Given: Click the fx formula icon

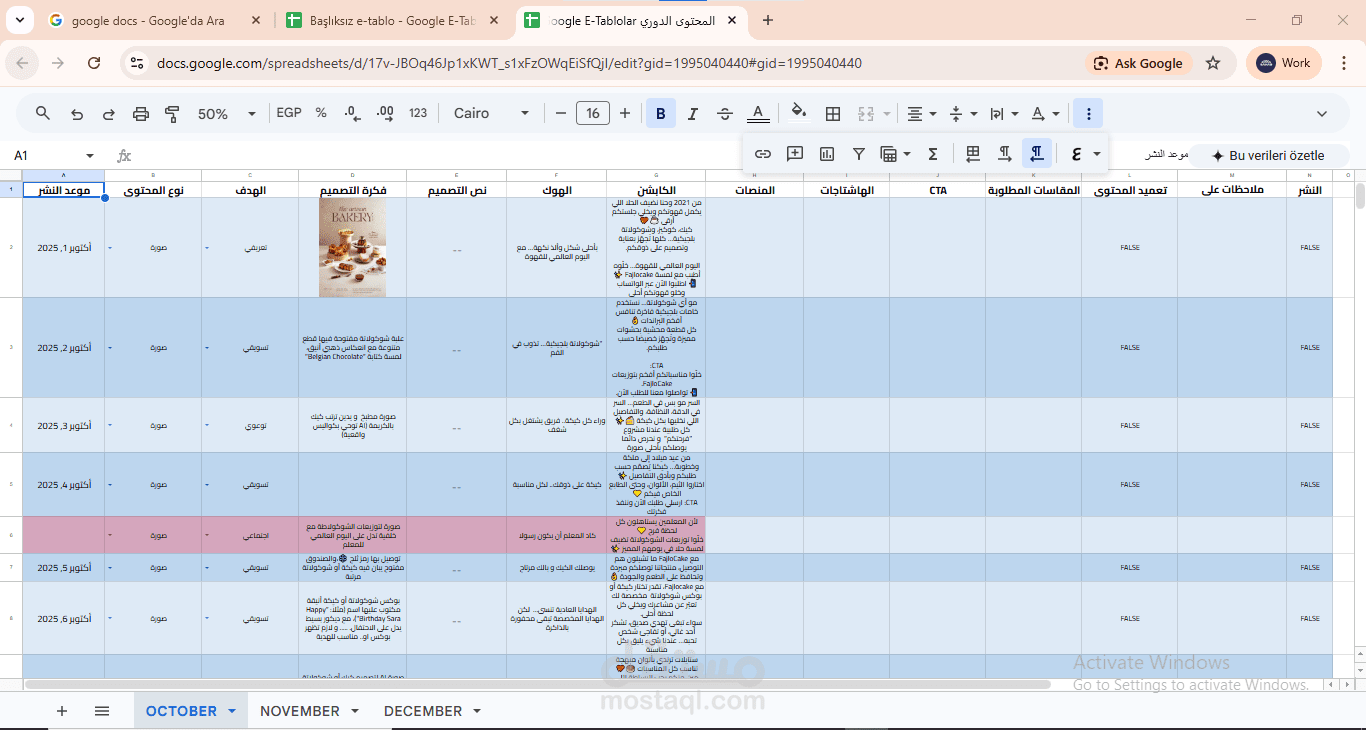Looking at the screenshot, I should (124, 156).
